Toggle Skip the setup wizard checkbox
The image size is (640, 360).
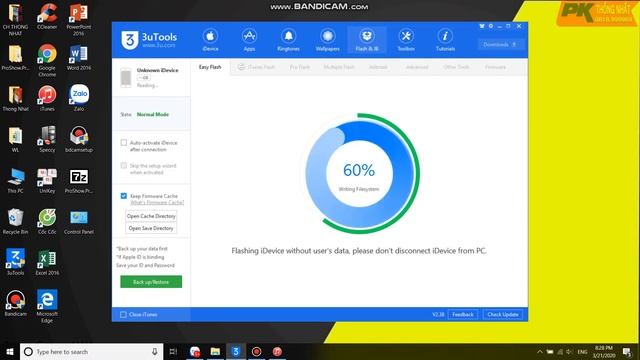124,165
